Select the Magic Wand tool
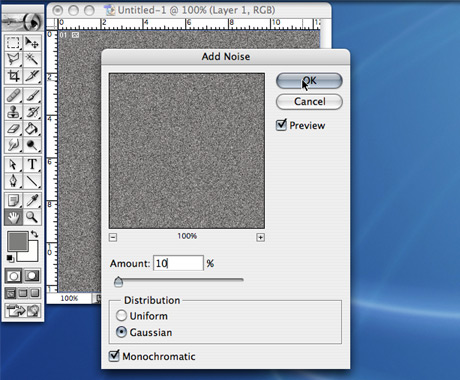The width and height of the screenshot is (460, 380). coord(32,59)
